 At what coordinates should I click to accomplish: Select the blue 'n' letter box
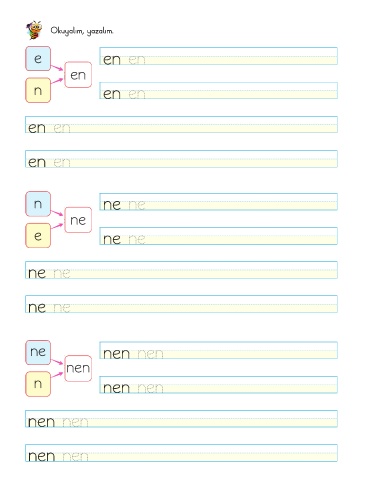[x=38, y=204]
